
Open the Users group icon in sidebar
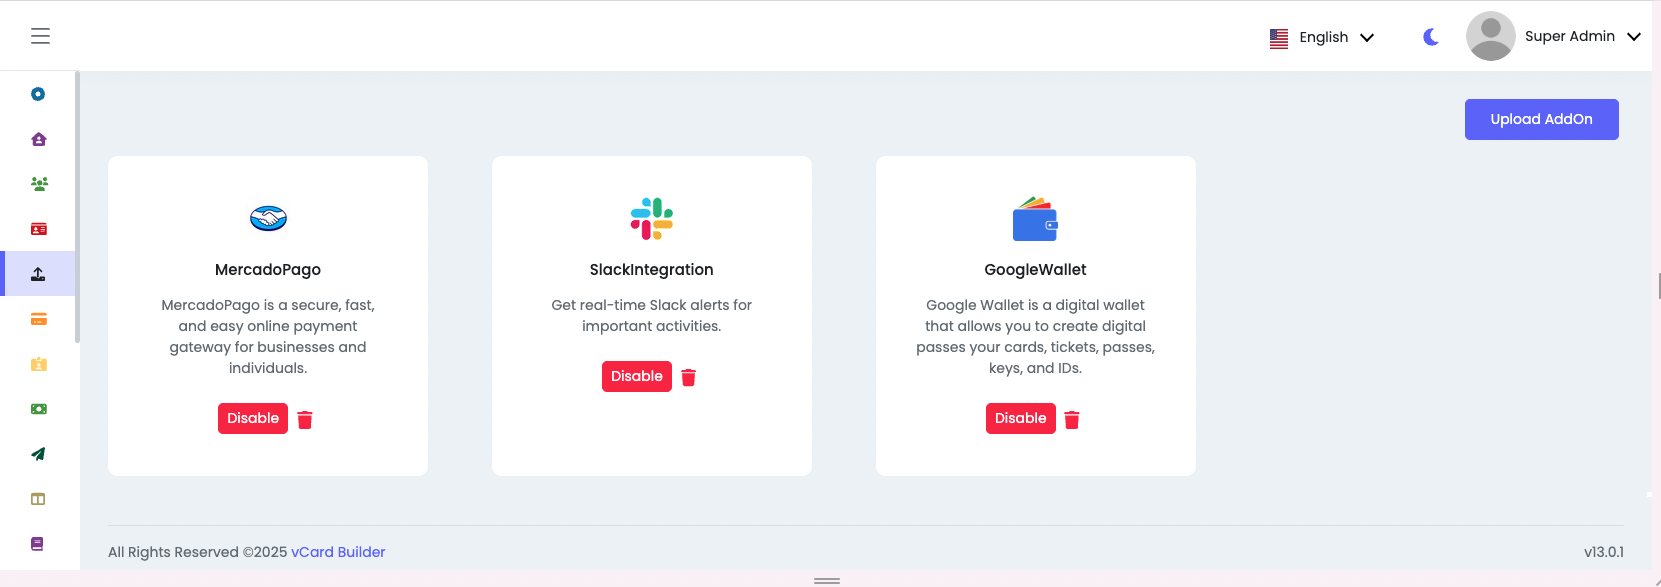click(x=37, y=183)
